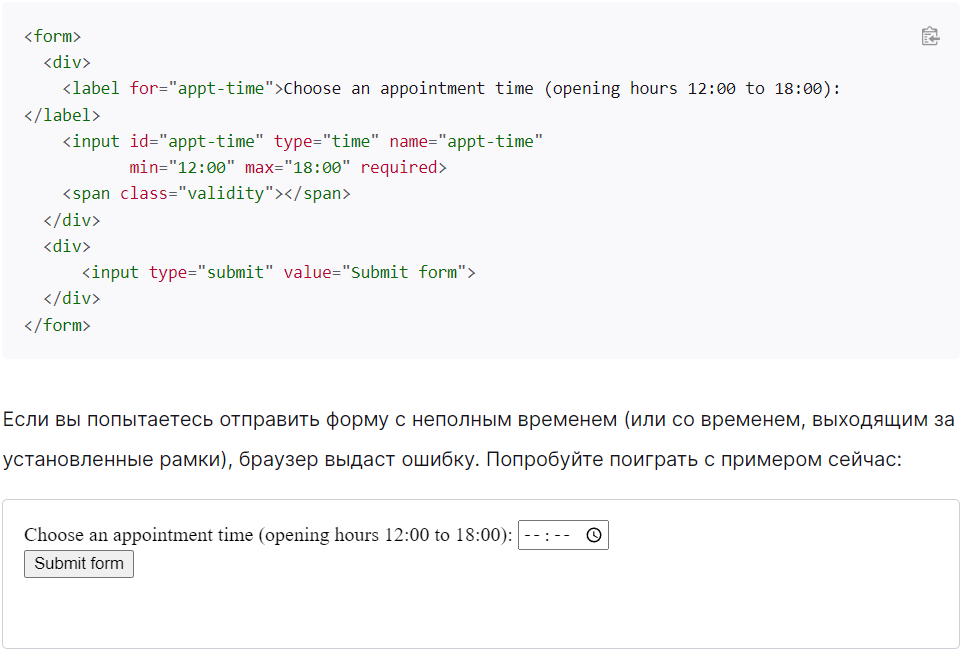
Task: Click the closing </form> tag
Action: point(57,325)
